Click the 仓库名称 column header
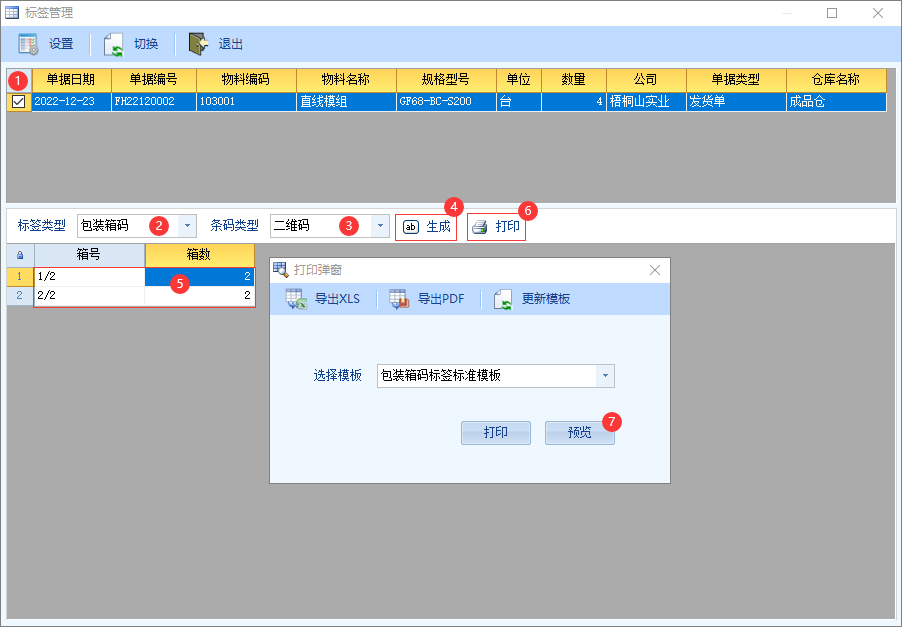The image size is (902, 627). point(836,80)
